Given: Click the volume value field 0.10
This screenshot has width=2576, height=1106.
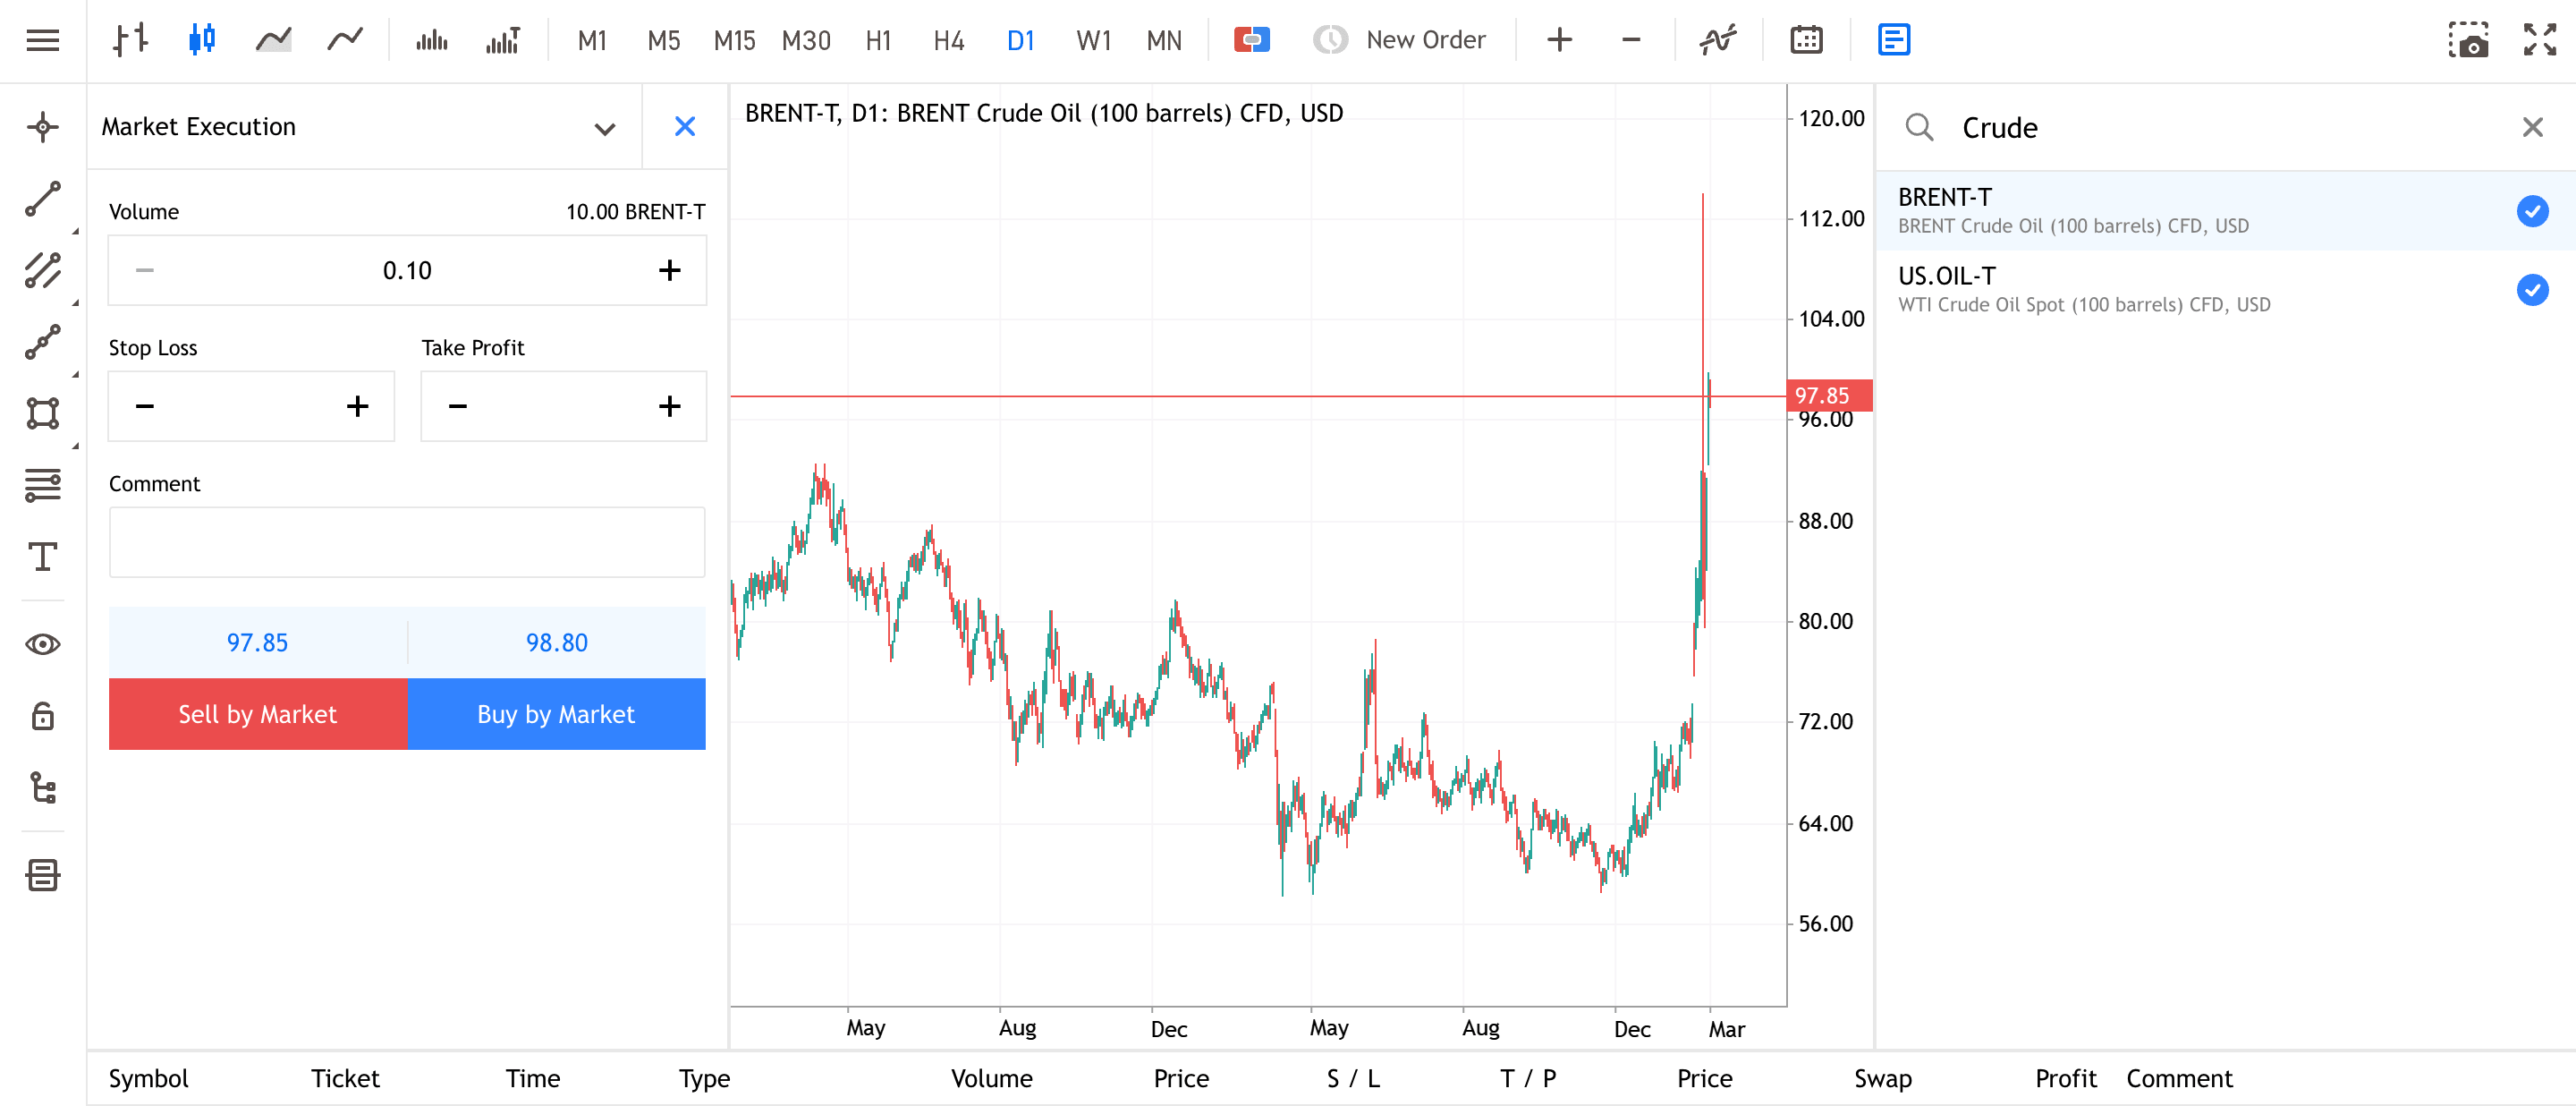Looking at the screenshot, I should [x=407, y=270].
